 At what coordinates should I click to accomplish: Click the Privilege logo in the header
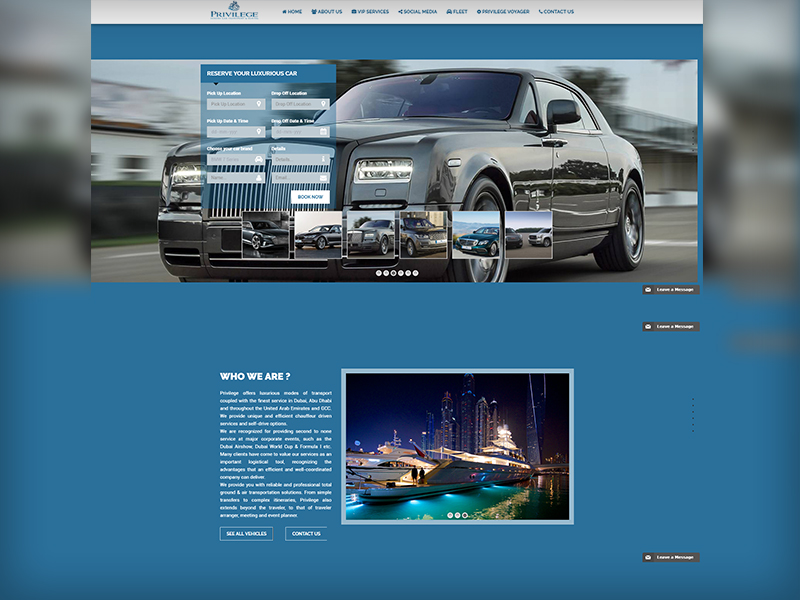coord(234,12)
